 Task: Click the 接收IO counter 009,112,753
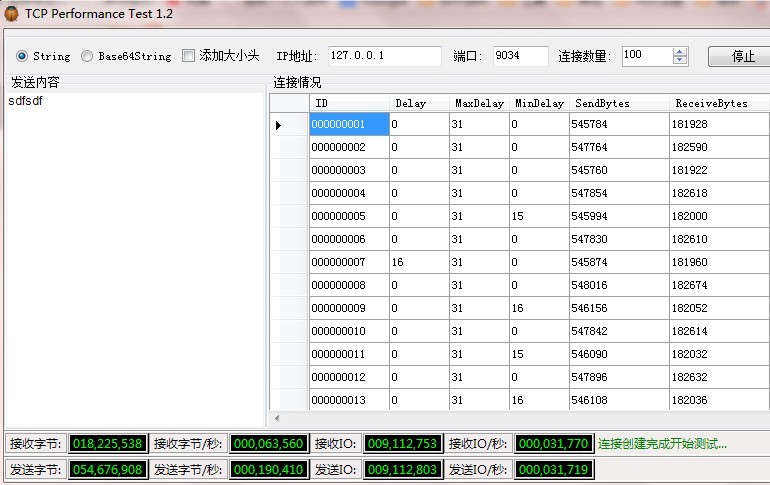[x=403, y=444]
